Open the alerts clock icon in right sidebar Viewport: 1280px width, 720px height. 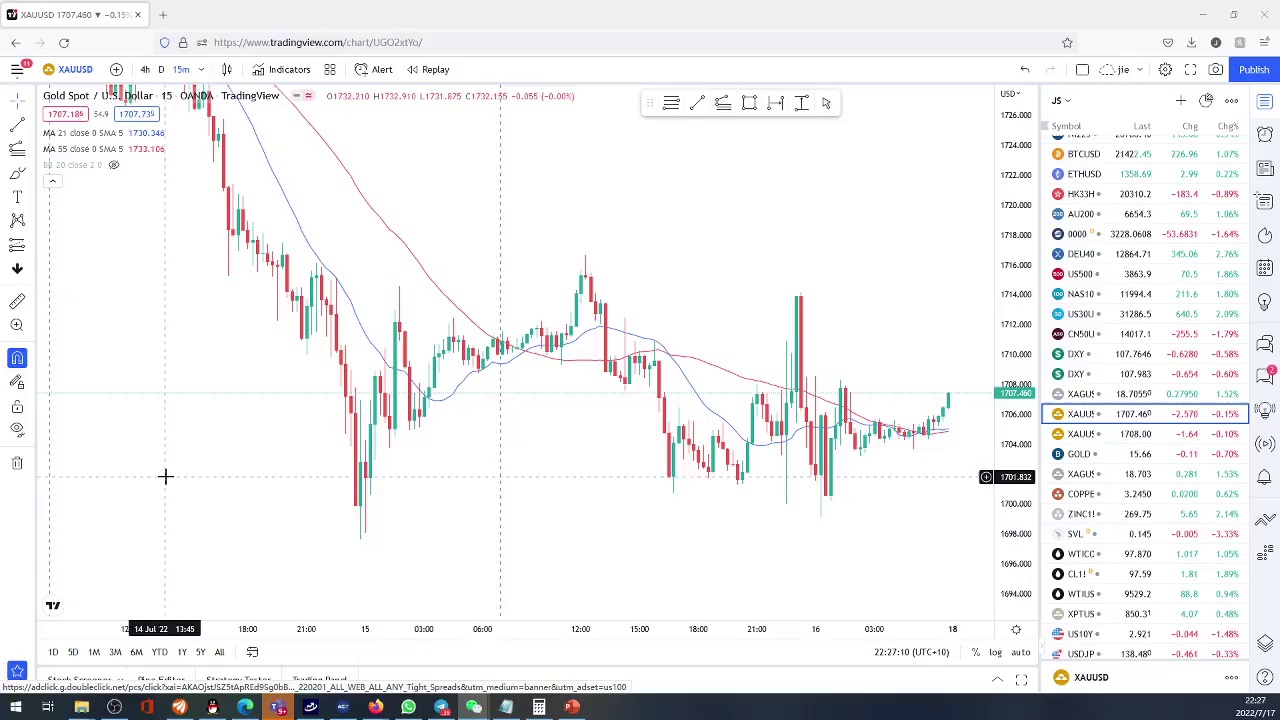point(1265,134)
